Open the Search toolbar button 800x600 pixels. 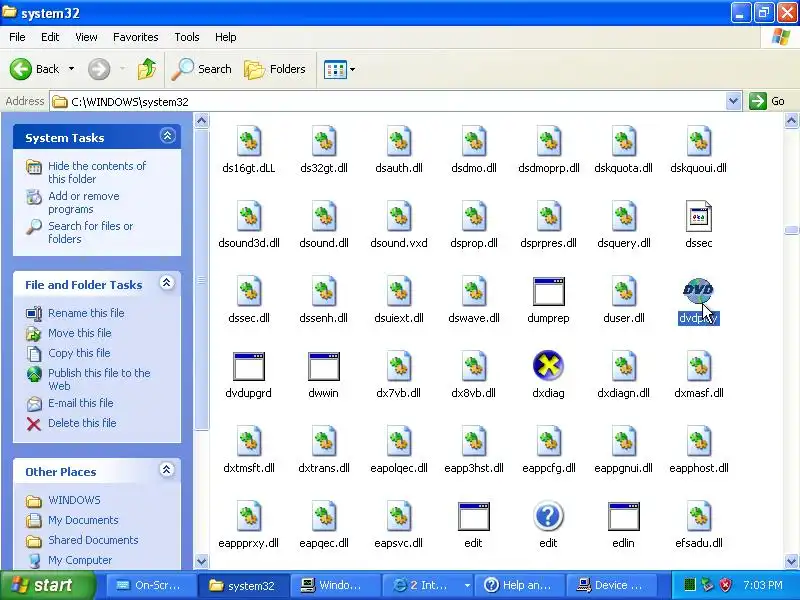pyautogui.click(x=202, y=69)
